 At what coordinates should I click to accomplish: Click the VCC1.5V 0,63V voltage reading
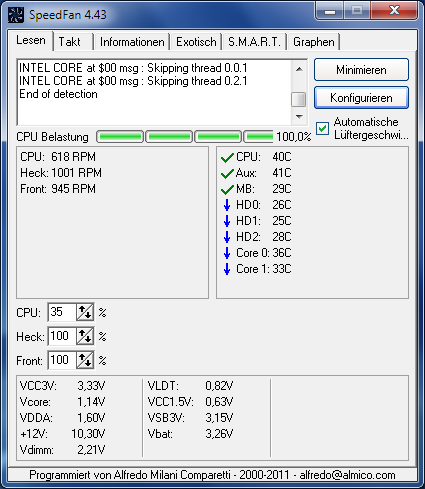[190, 402]
